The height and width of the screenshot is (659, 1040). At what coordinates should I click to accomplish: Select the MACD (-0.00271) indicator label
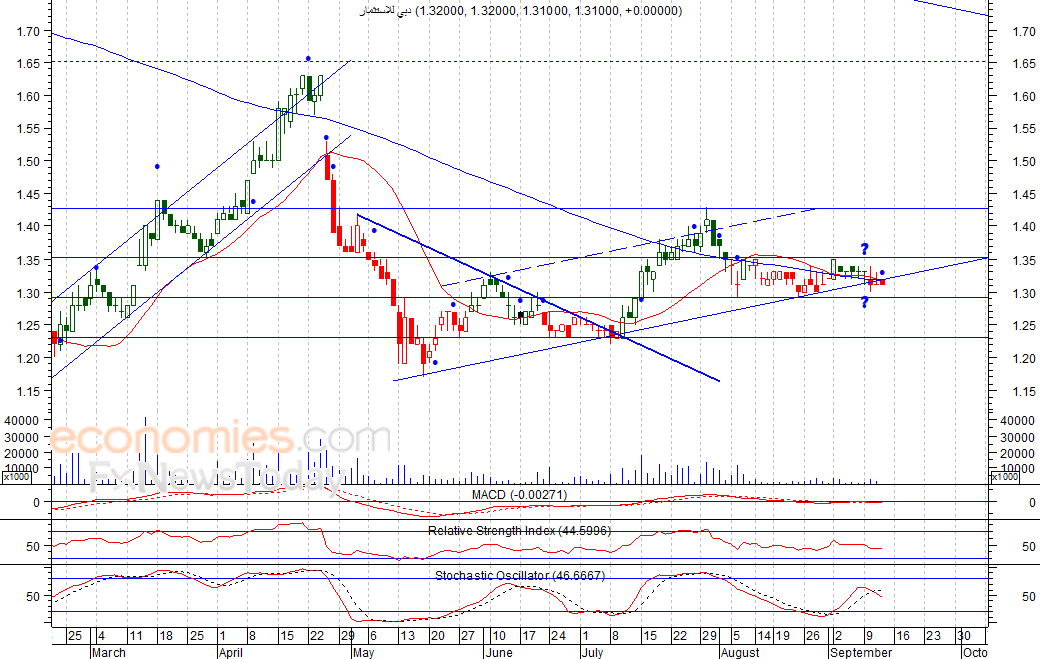click(519, 495)
